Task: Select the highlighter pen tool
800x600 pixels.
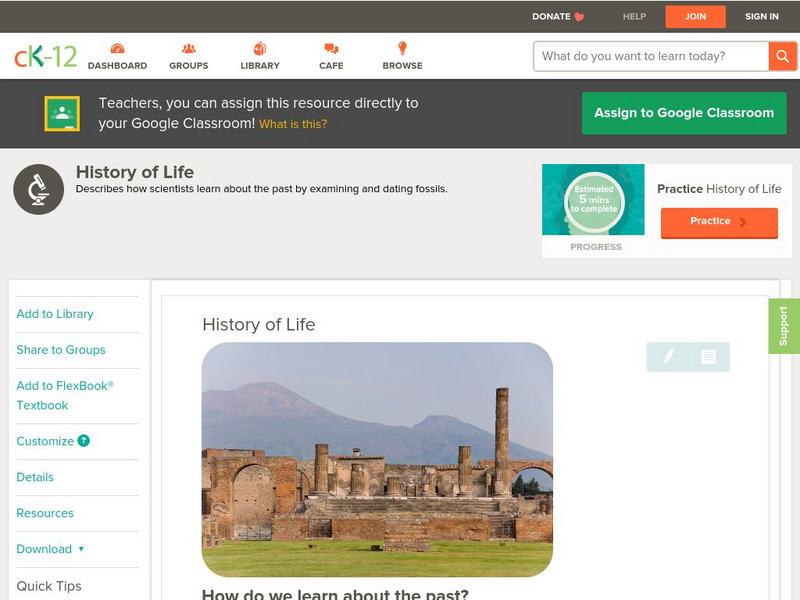Action: pyautogui.click(x=668, y=356)
